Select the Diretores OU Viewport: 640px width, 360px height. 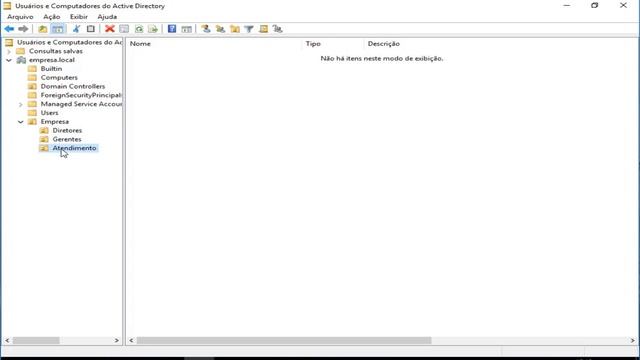(67, 131)
